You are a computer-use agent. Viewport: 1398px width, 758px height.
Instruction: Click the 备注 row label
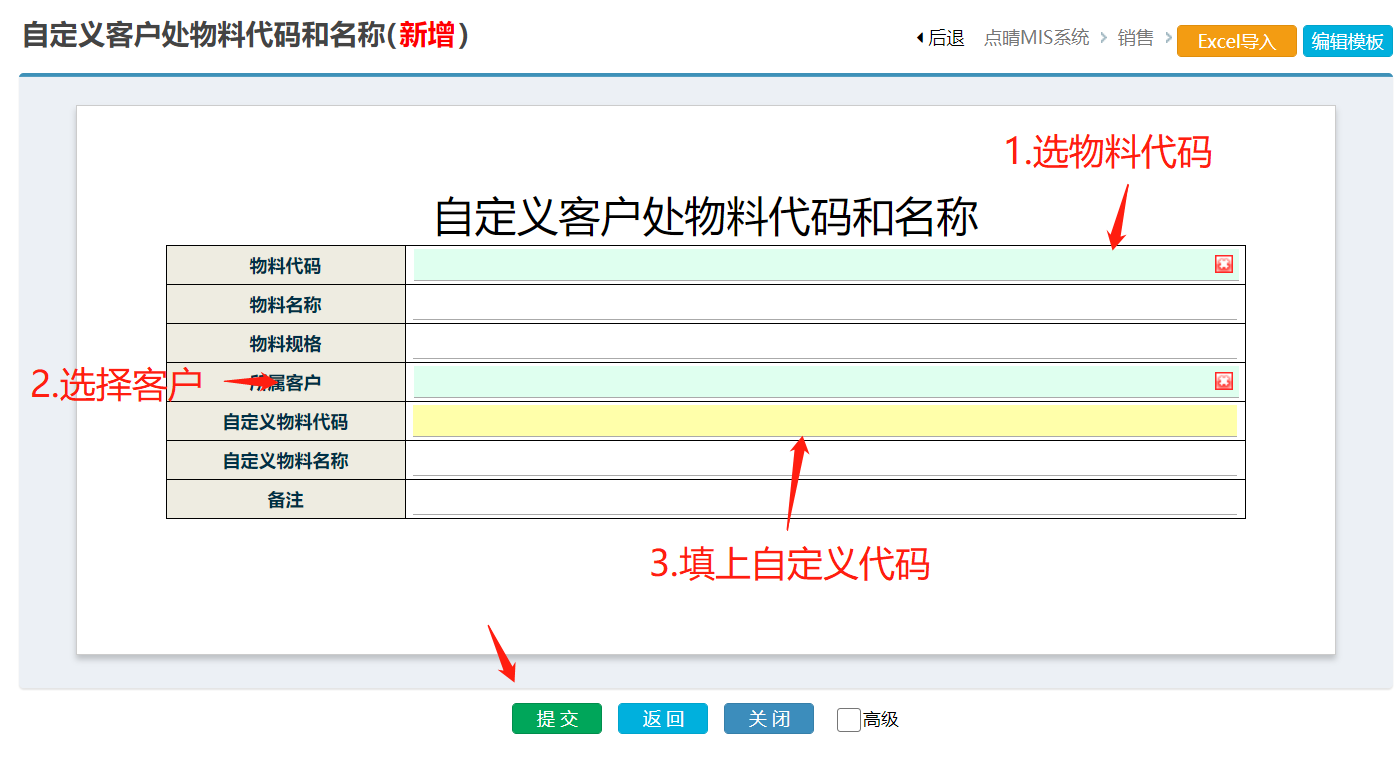click(286, 500)
